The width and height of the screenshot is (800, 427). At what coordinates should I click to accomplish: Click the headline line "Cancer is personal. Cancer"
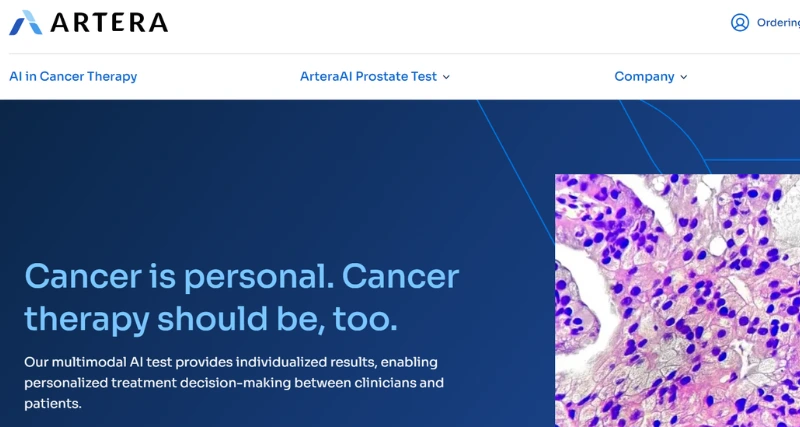coord(241,276)
